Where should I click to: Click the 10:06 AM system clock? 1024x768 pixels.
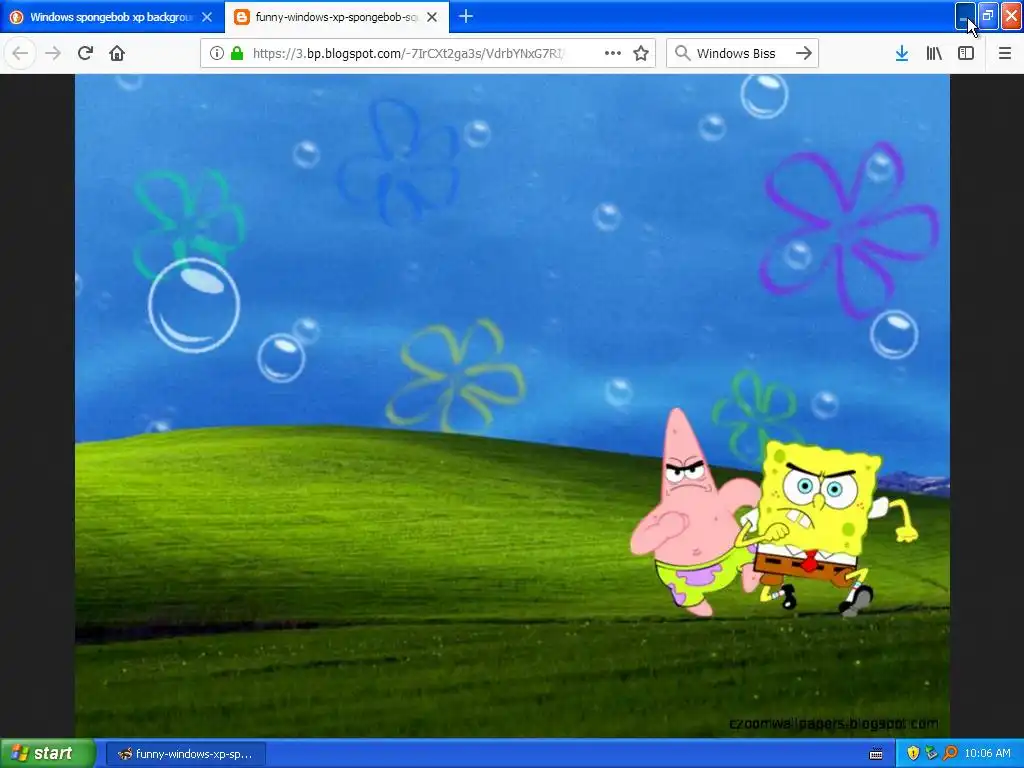[987, 754]
